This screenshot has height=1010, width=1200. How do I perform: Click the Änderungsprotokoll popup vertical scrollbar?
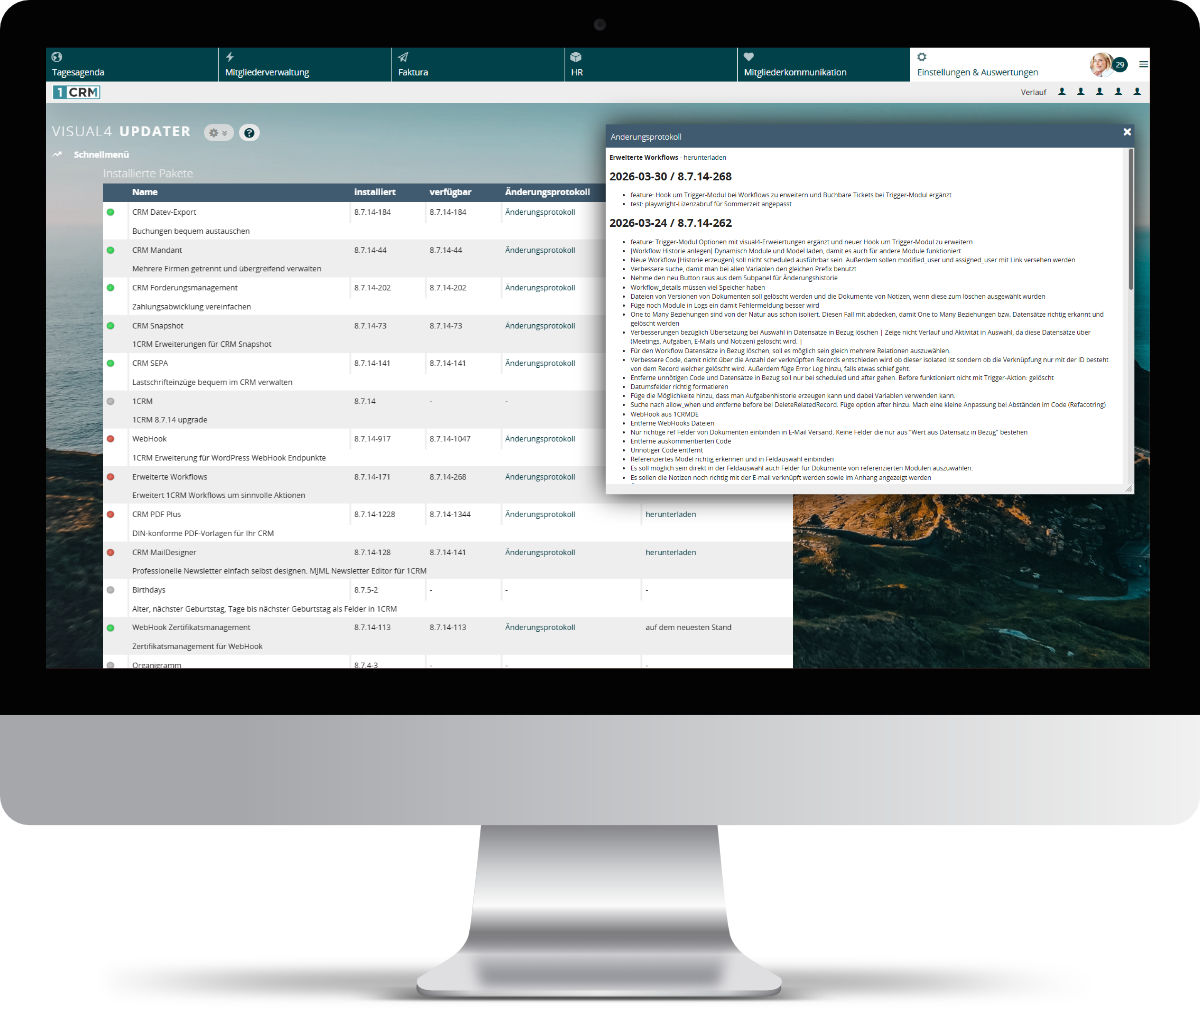1131,220
